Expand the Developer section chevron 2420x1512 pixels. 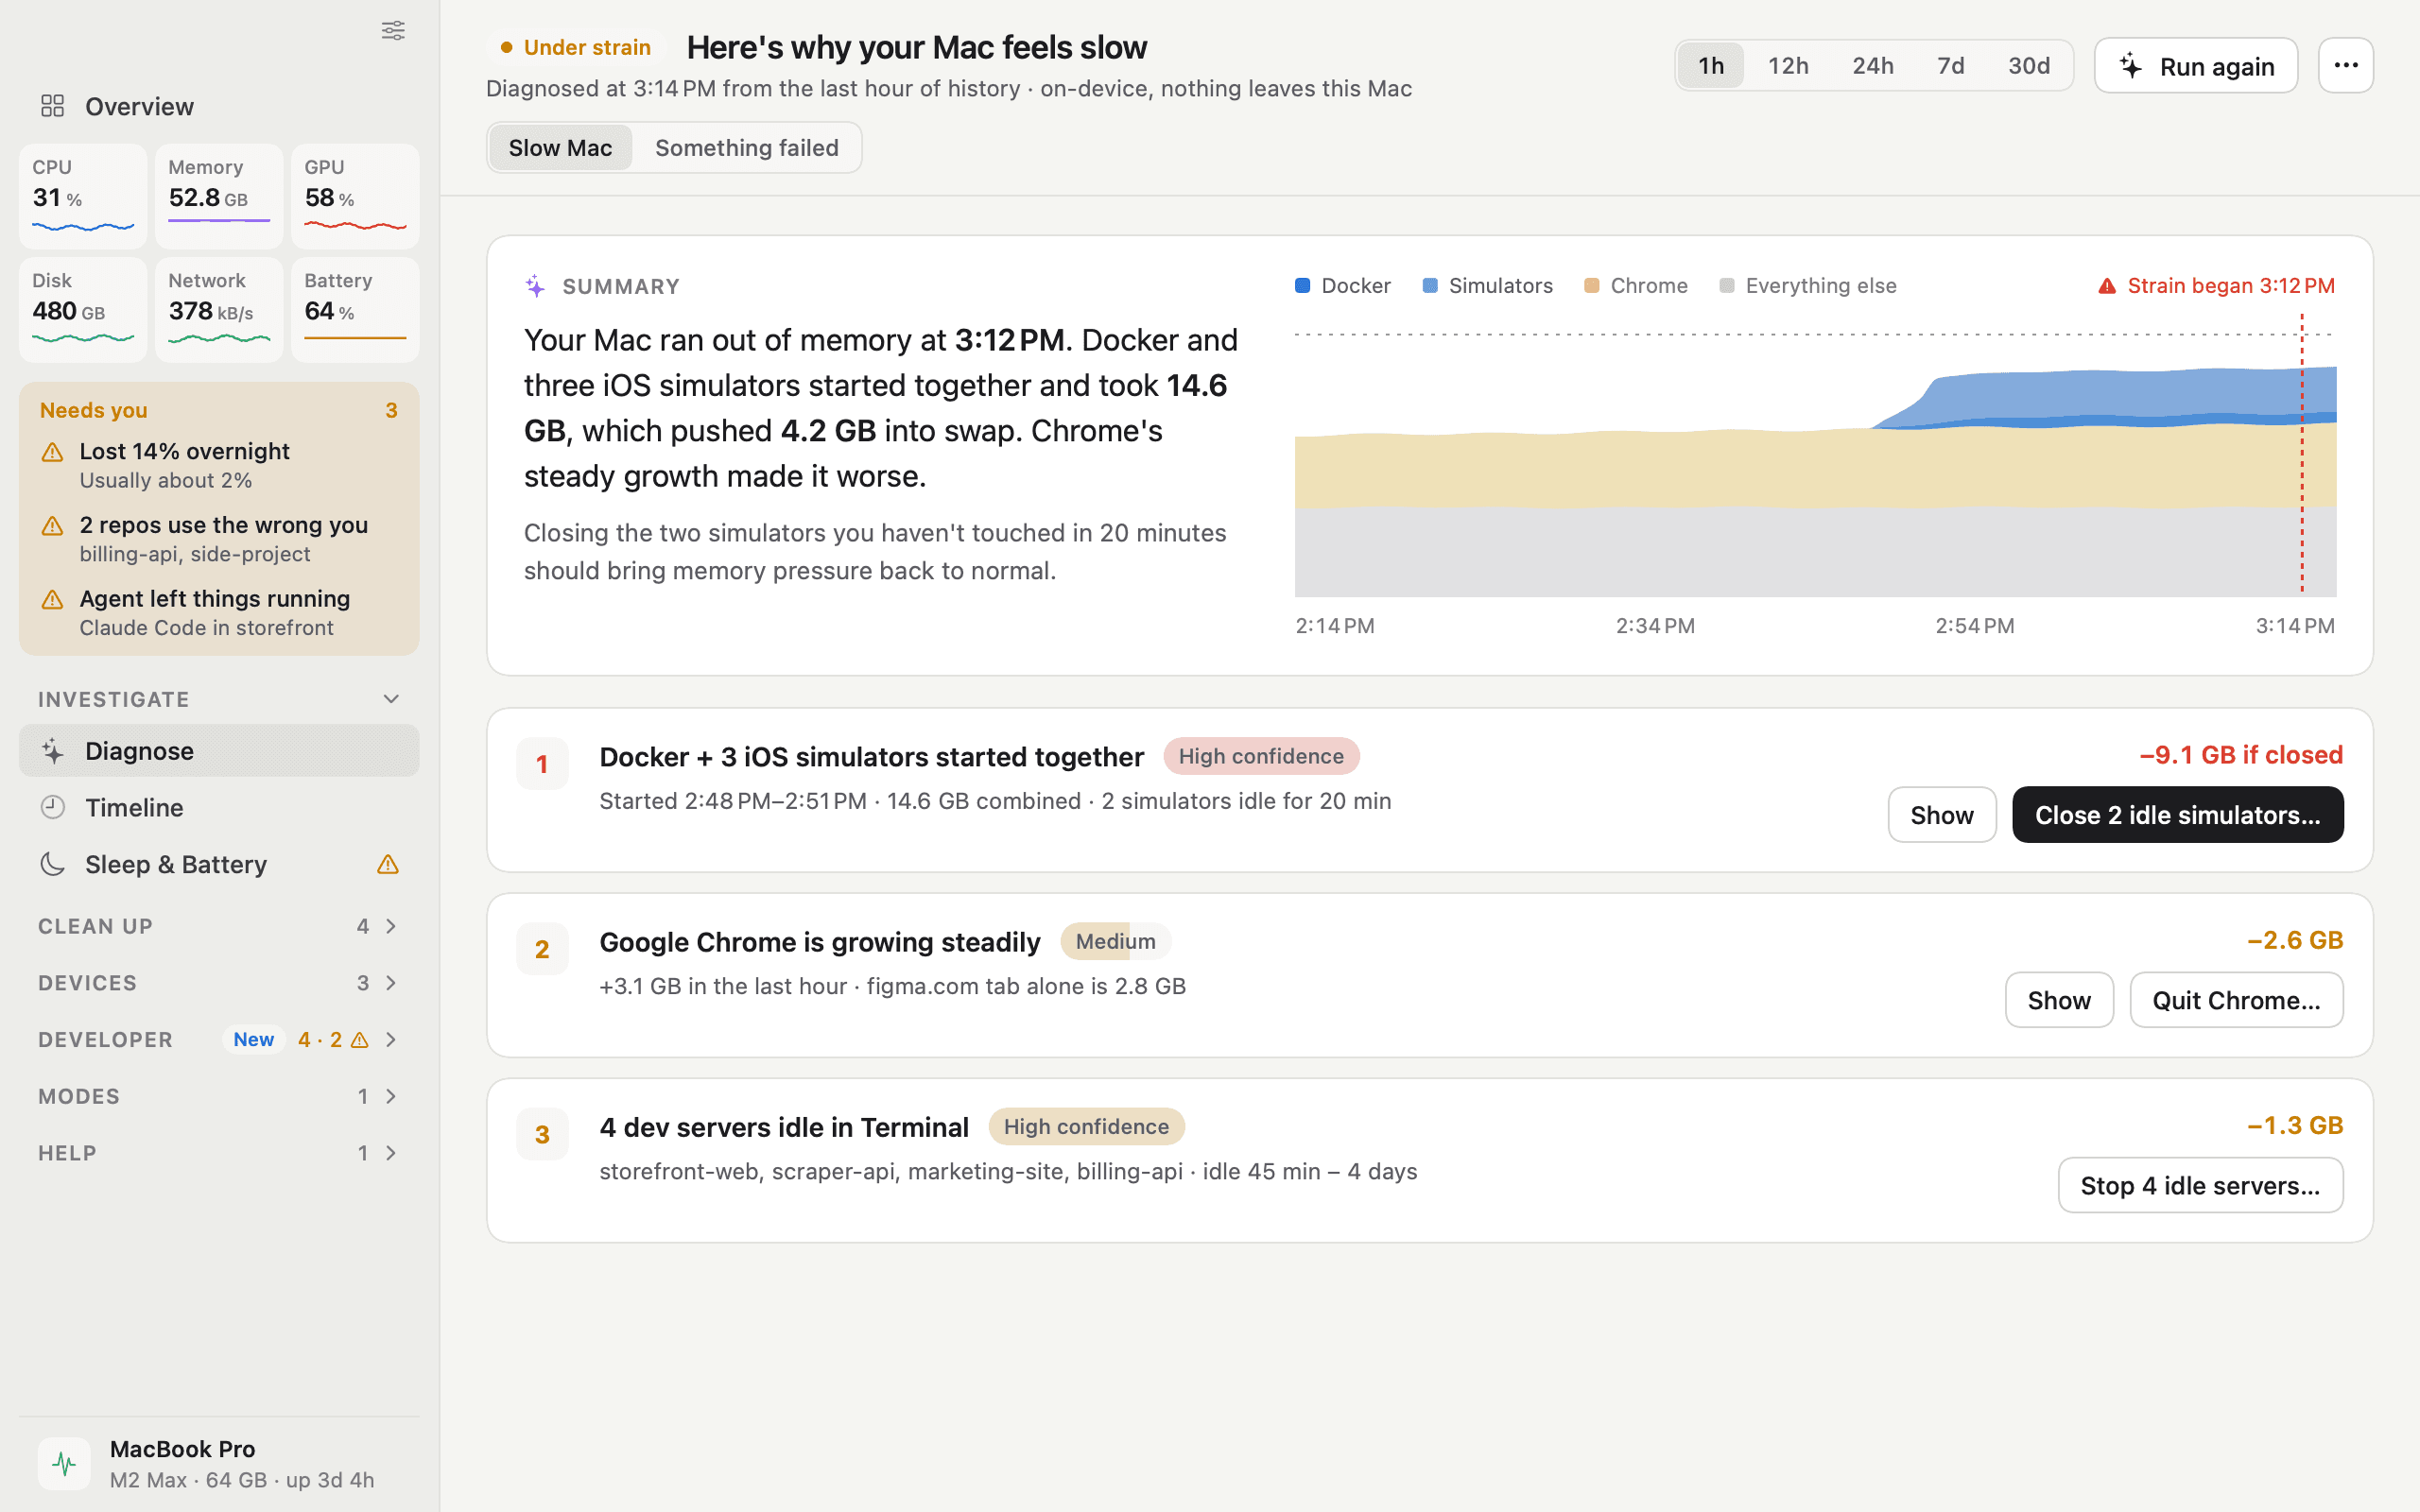(x=391, y=1040)
